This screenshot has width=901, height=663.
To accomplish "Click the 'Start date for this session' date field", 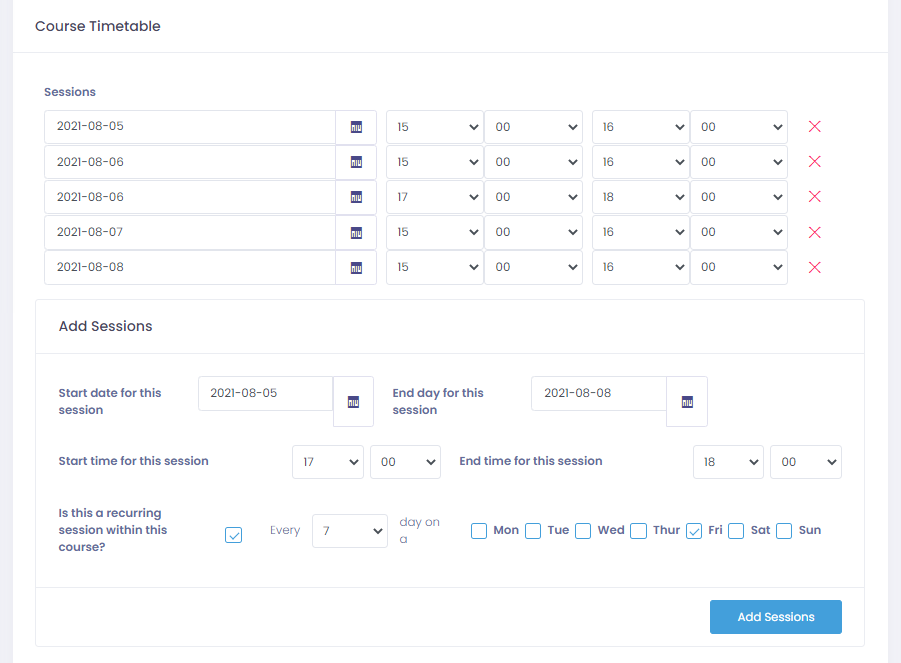I will point(265,393).
